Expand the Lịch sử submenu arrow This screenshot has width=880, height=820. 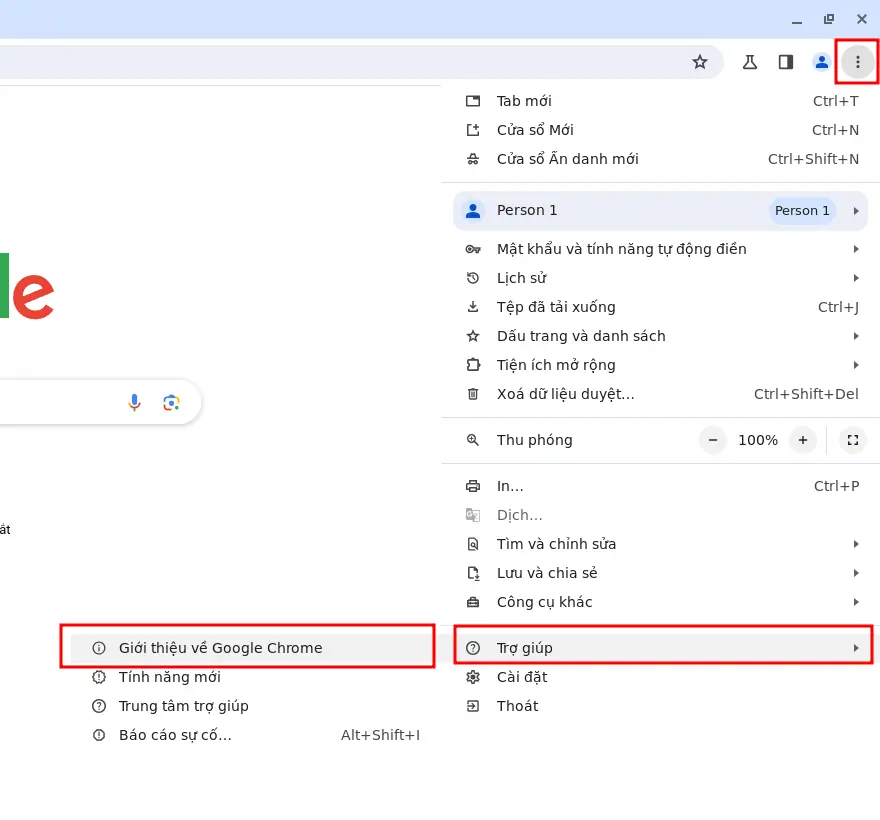pos(856,278)
